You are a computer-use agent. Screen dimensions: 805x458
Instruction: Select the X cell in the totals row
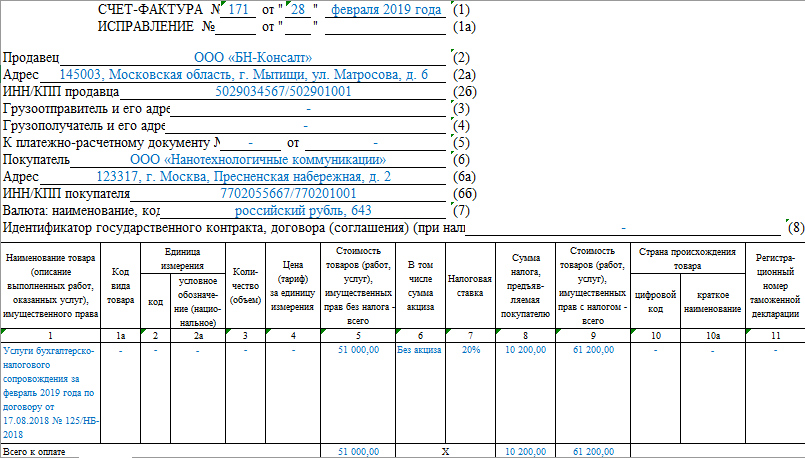445,452
